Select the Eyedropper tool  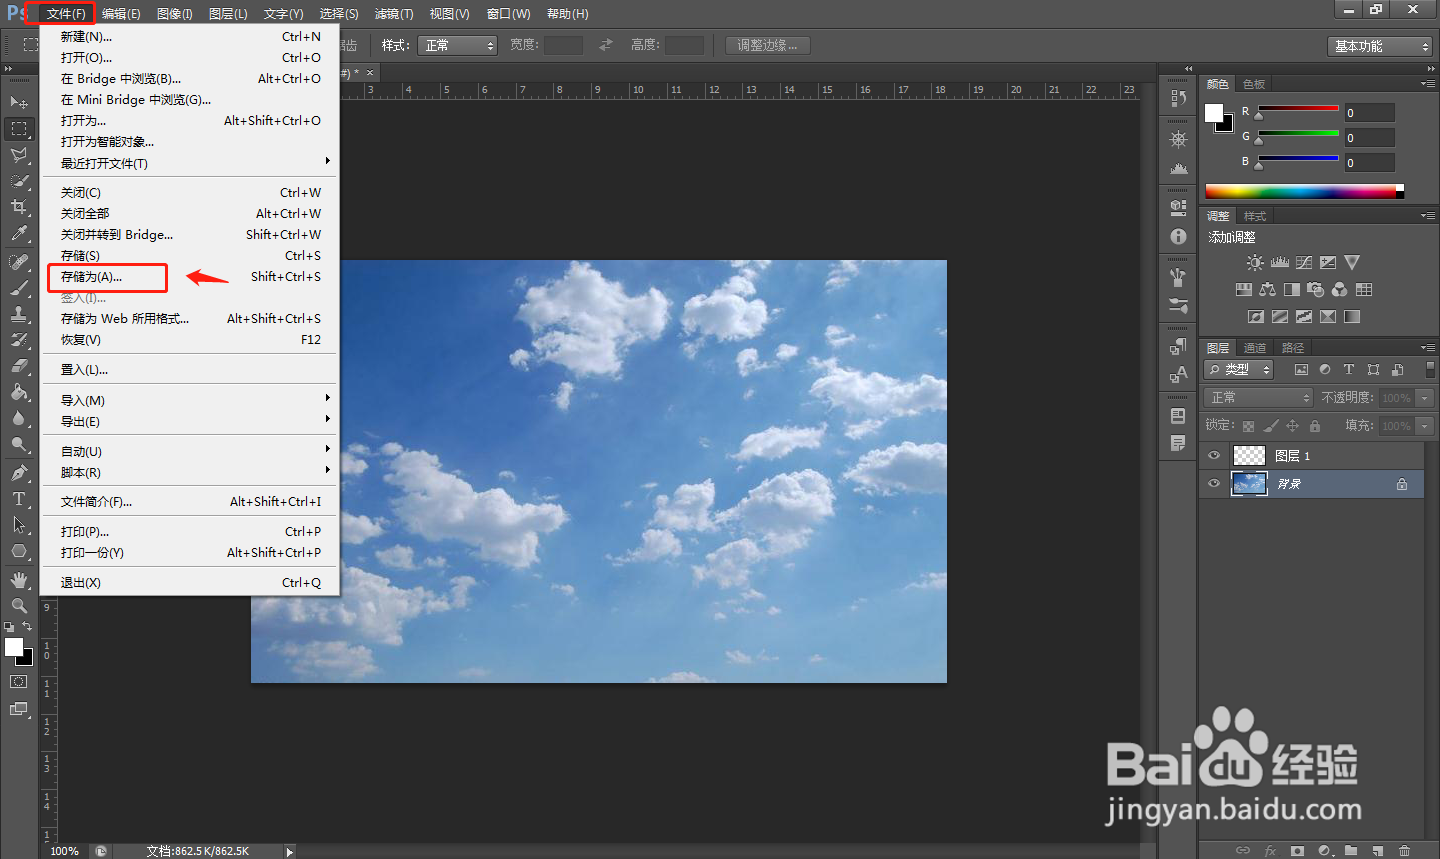[19, 233]
